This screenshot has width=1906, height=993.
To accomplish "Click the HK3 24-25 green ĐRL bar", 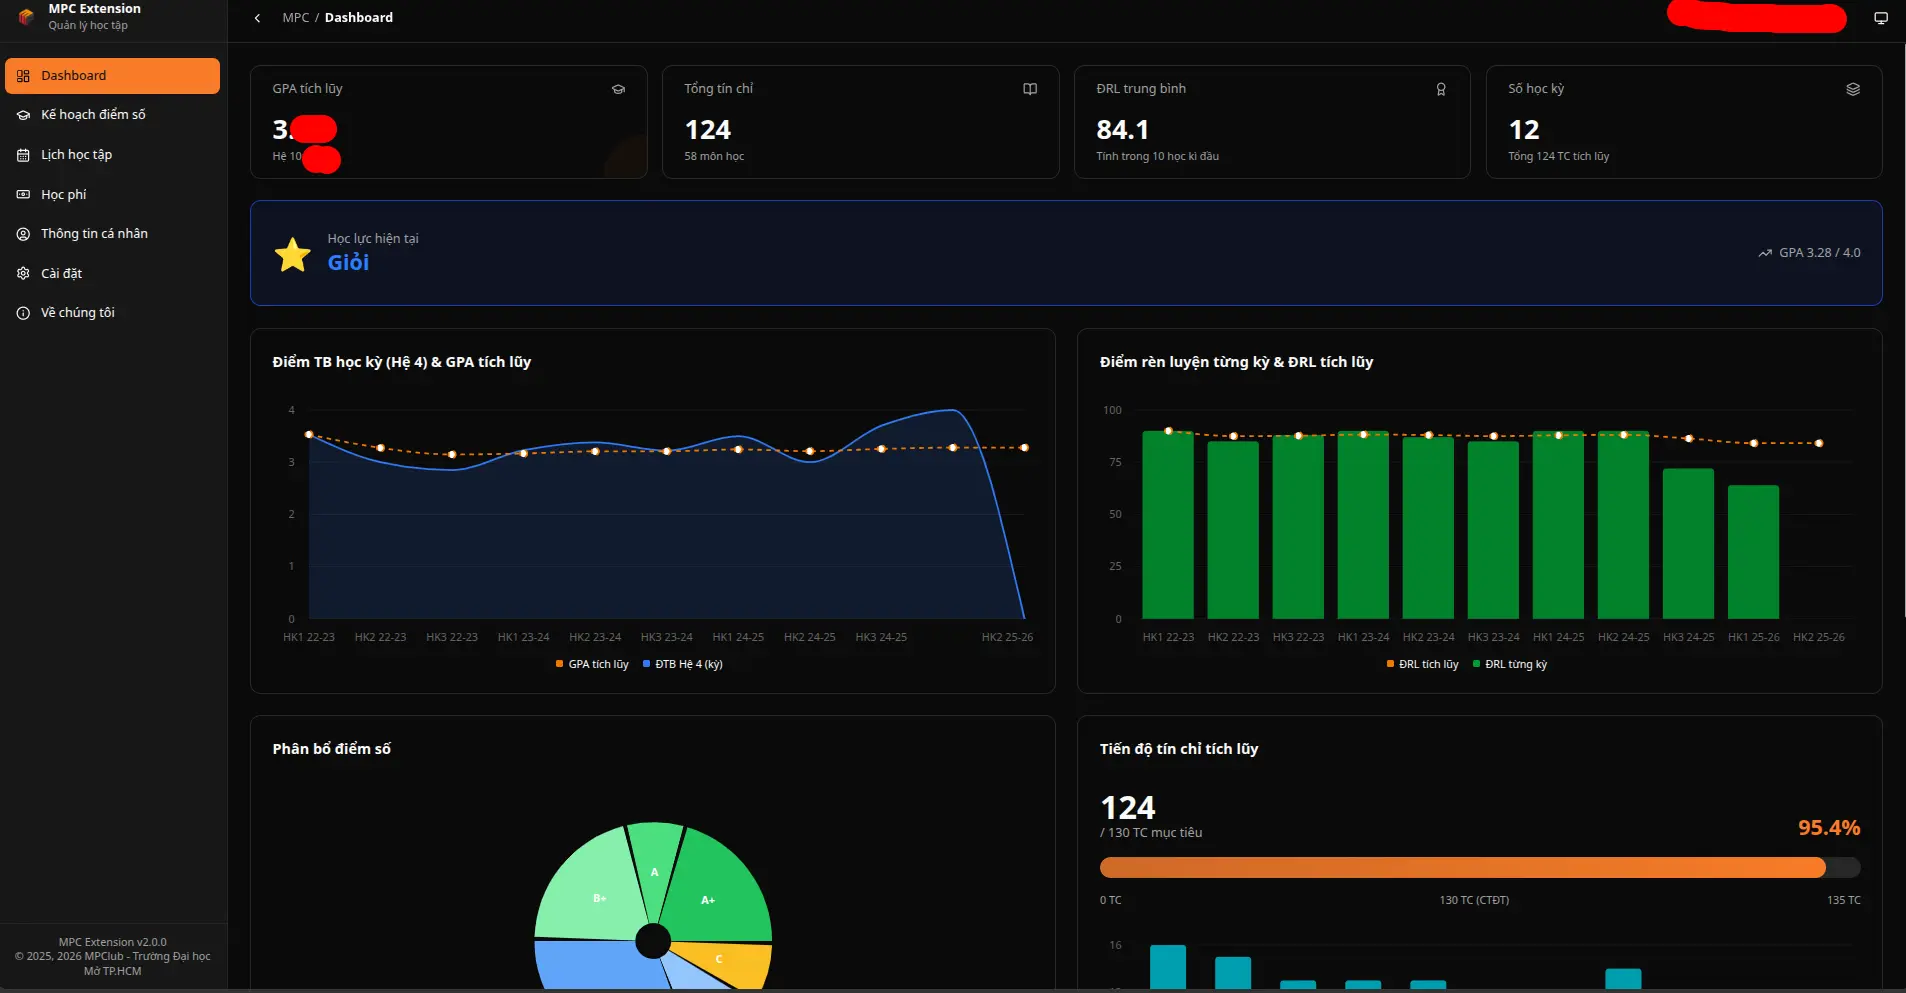I will tap(1688, 544).
